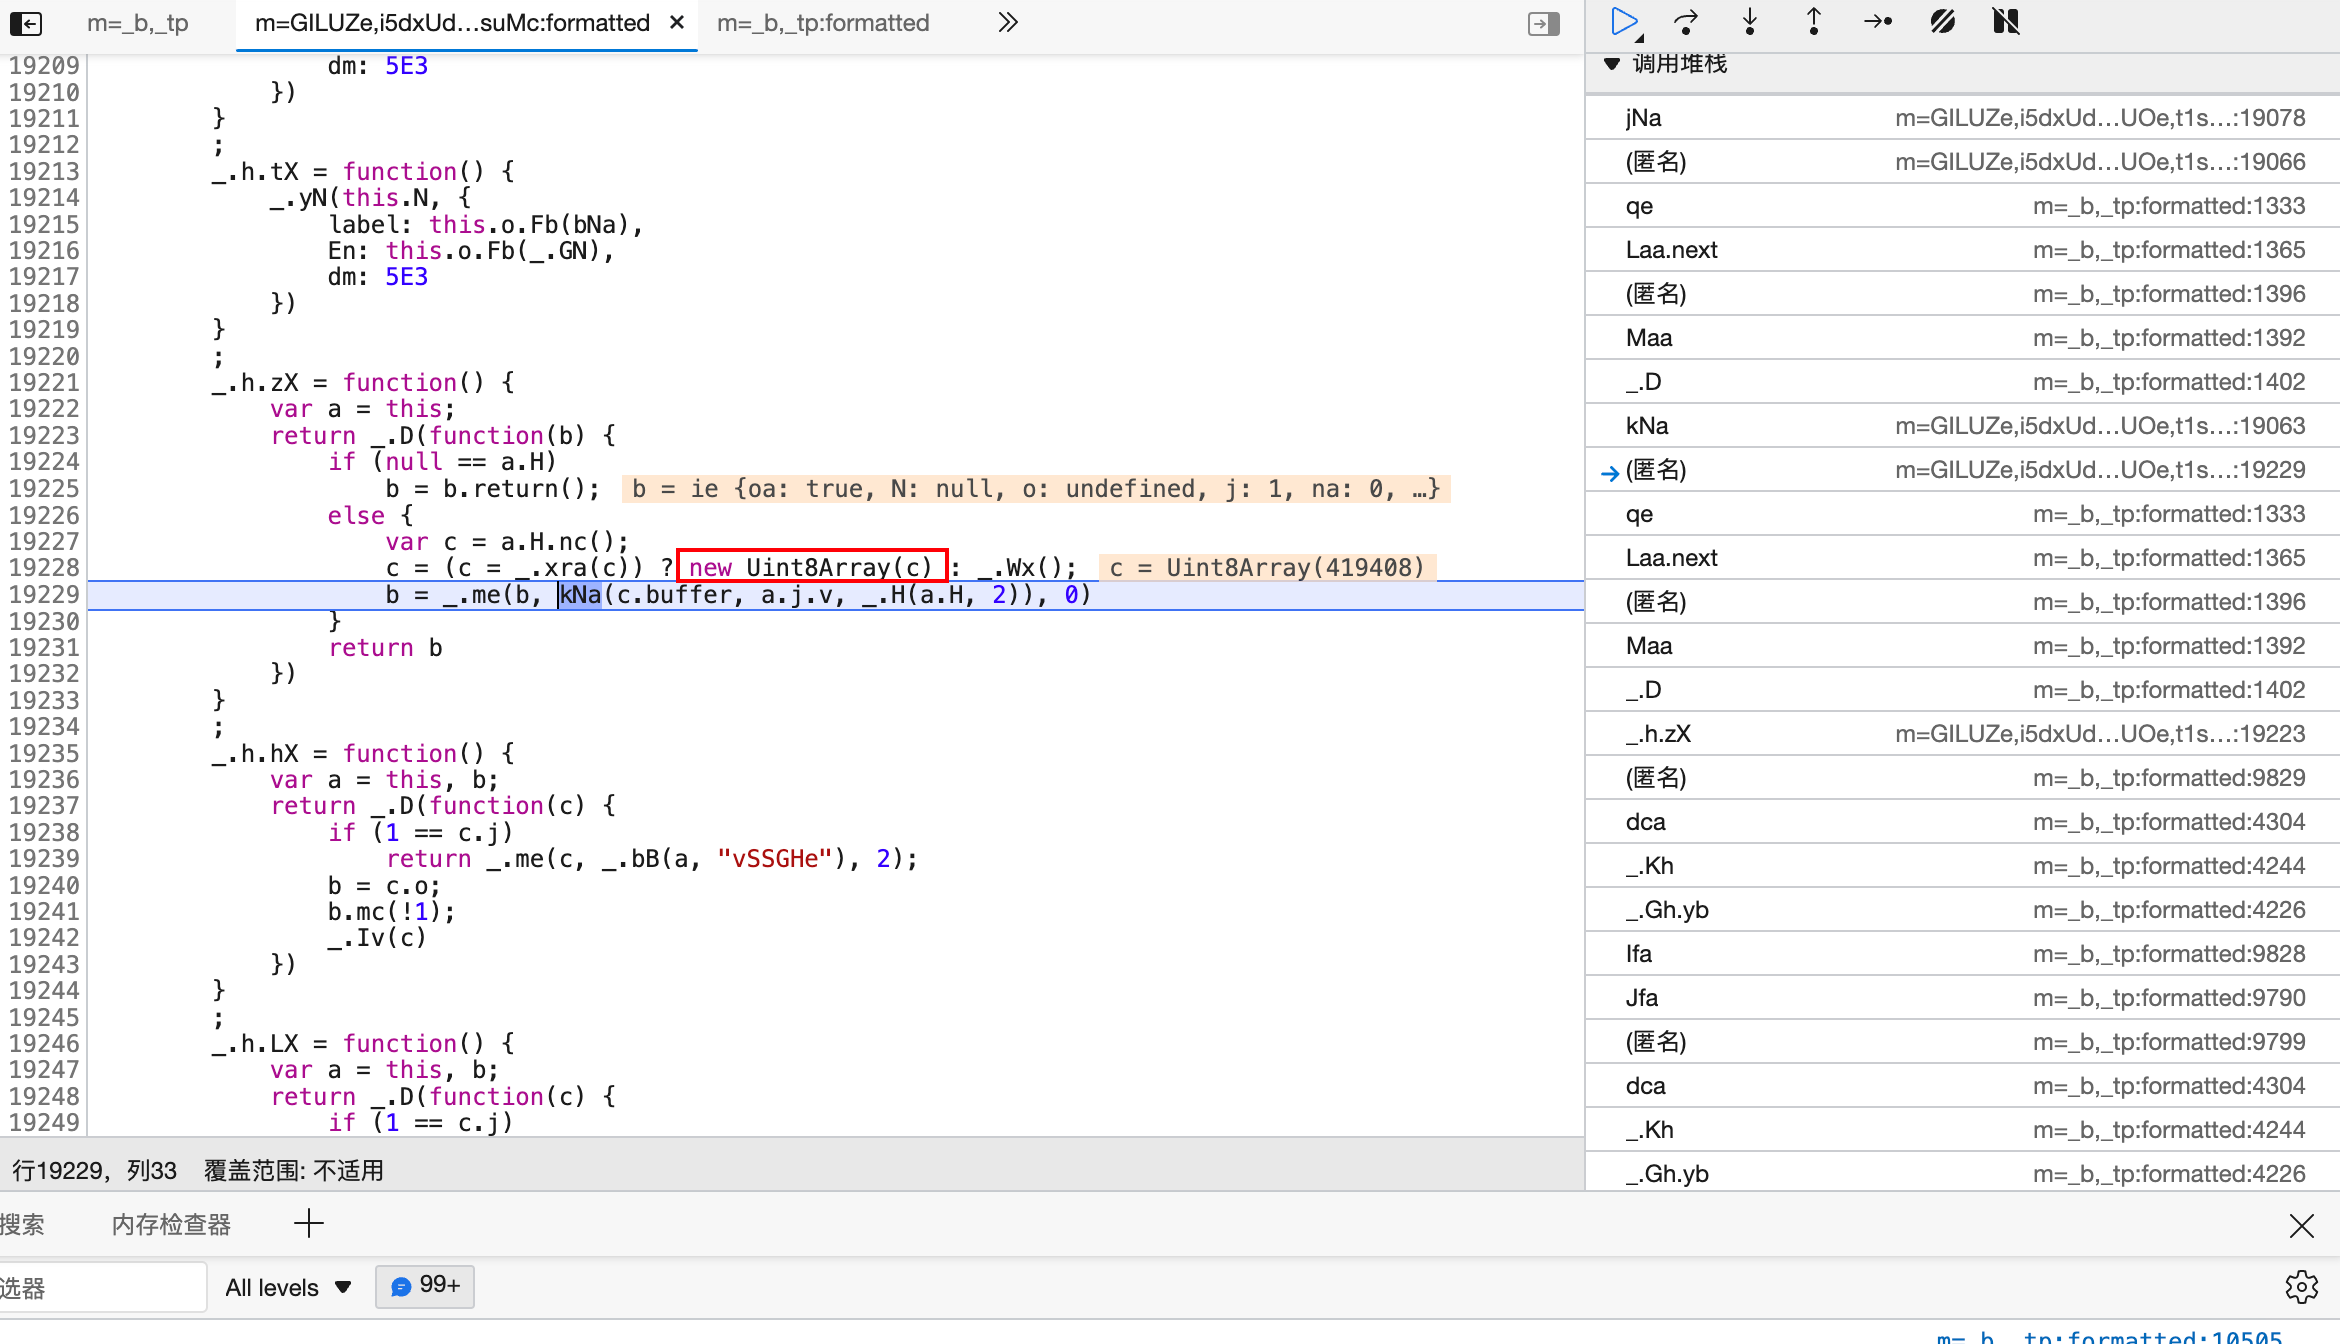Click the cursor position 行19229, 列33
Image resolution: width=2340 pixels, height=1344 pixels.
pyautogui.click(x=94, y=1171)
